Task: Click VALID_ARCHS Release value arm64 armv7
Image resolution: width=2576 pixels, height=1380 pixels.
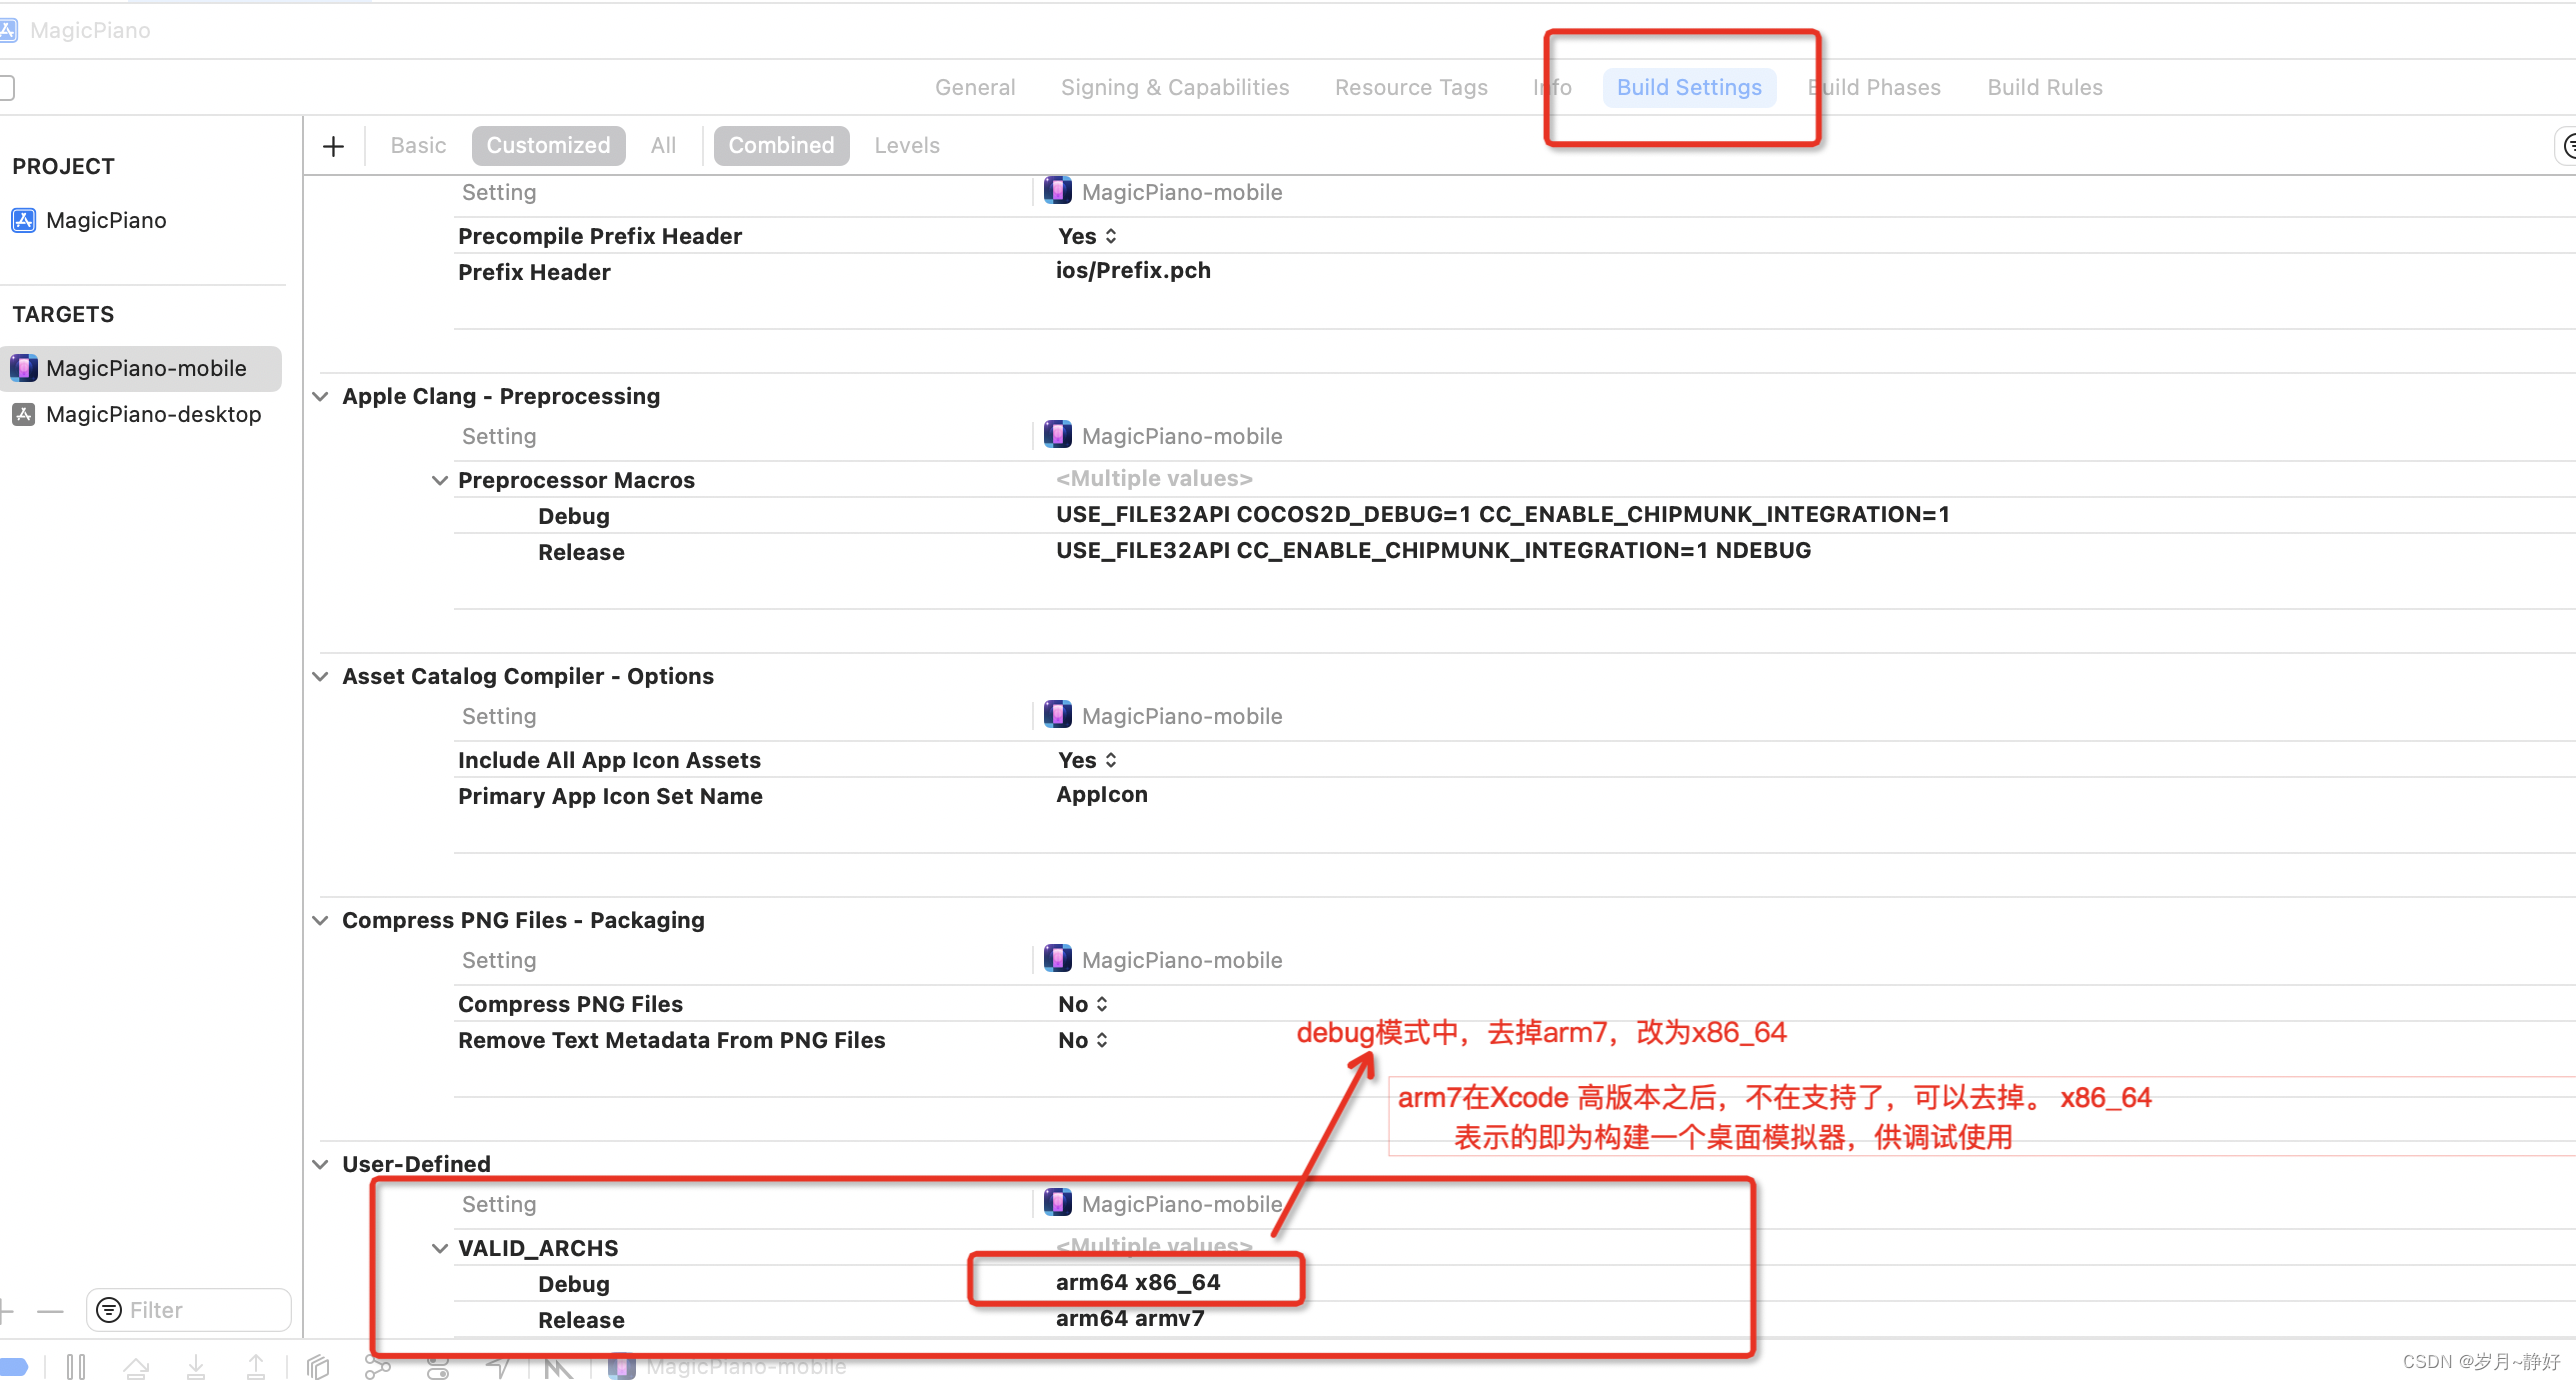Action: (x=1130, y=1319)
